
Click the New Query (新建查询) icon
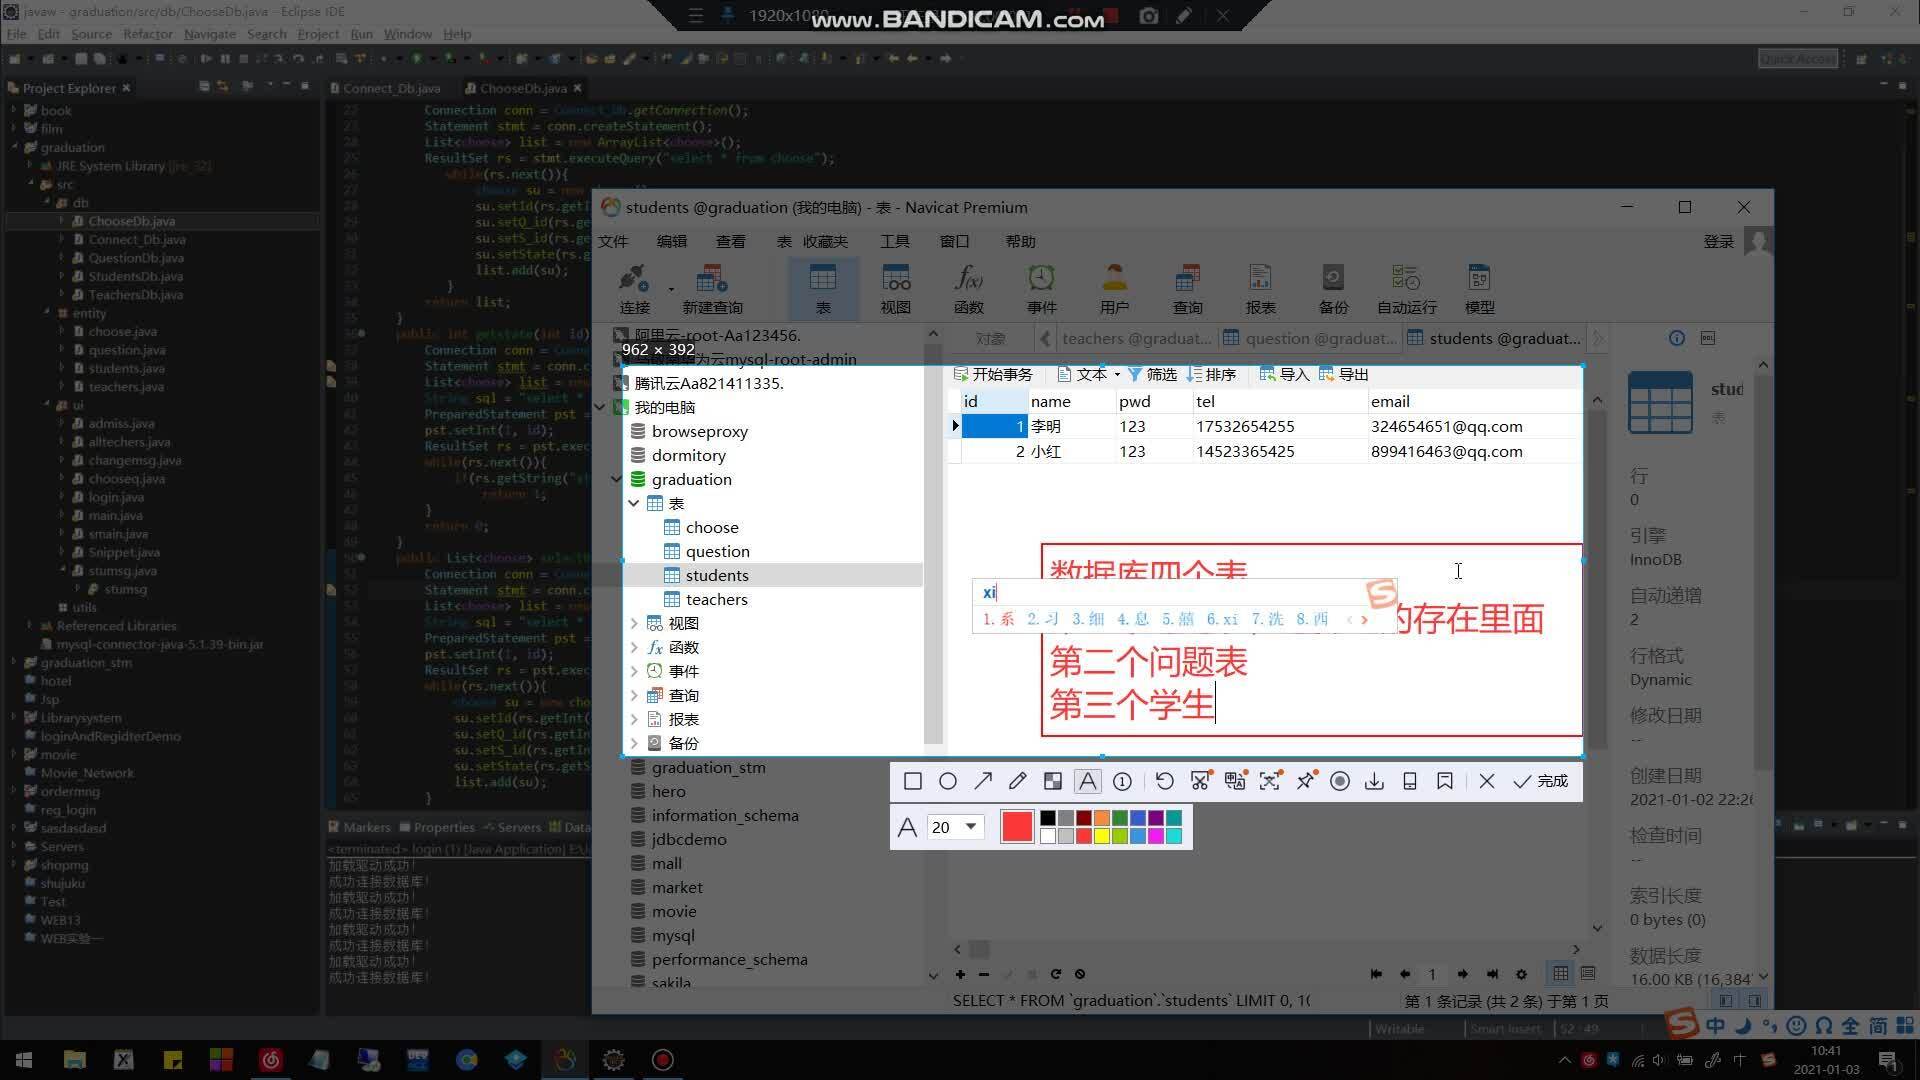(712, 288)
